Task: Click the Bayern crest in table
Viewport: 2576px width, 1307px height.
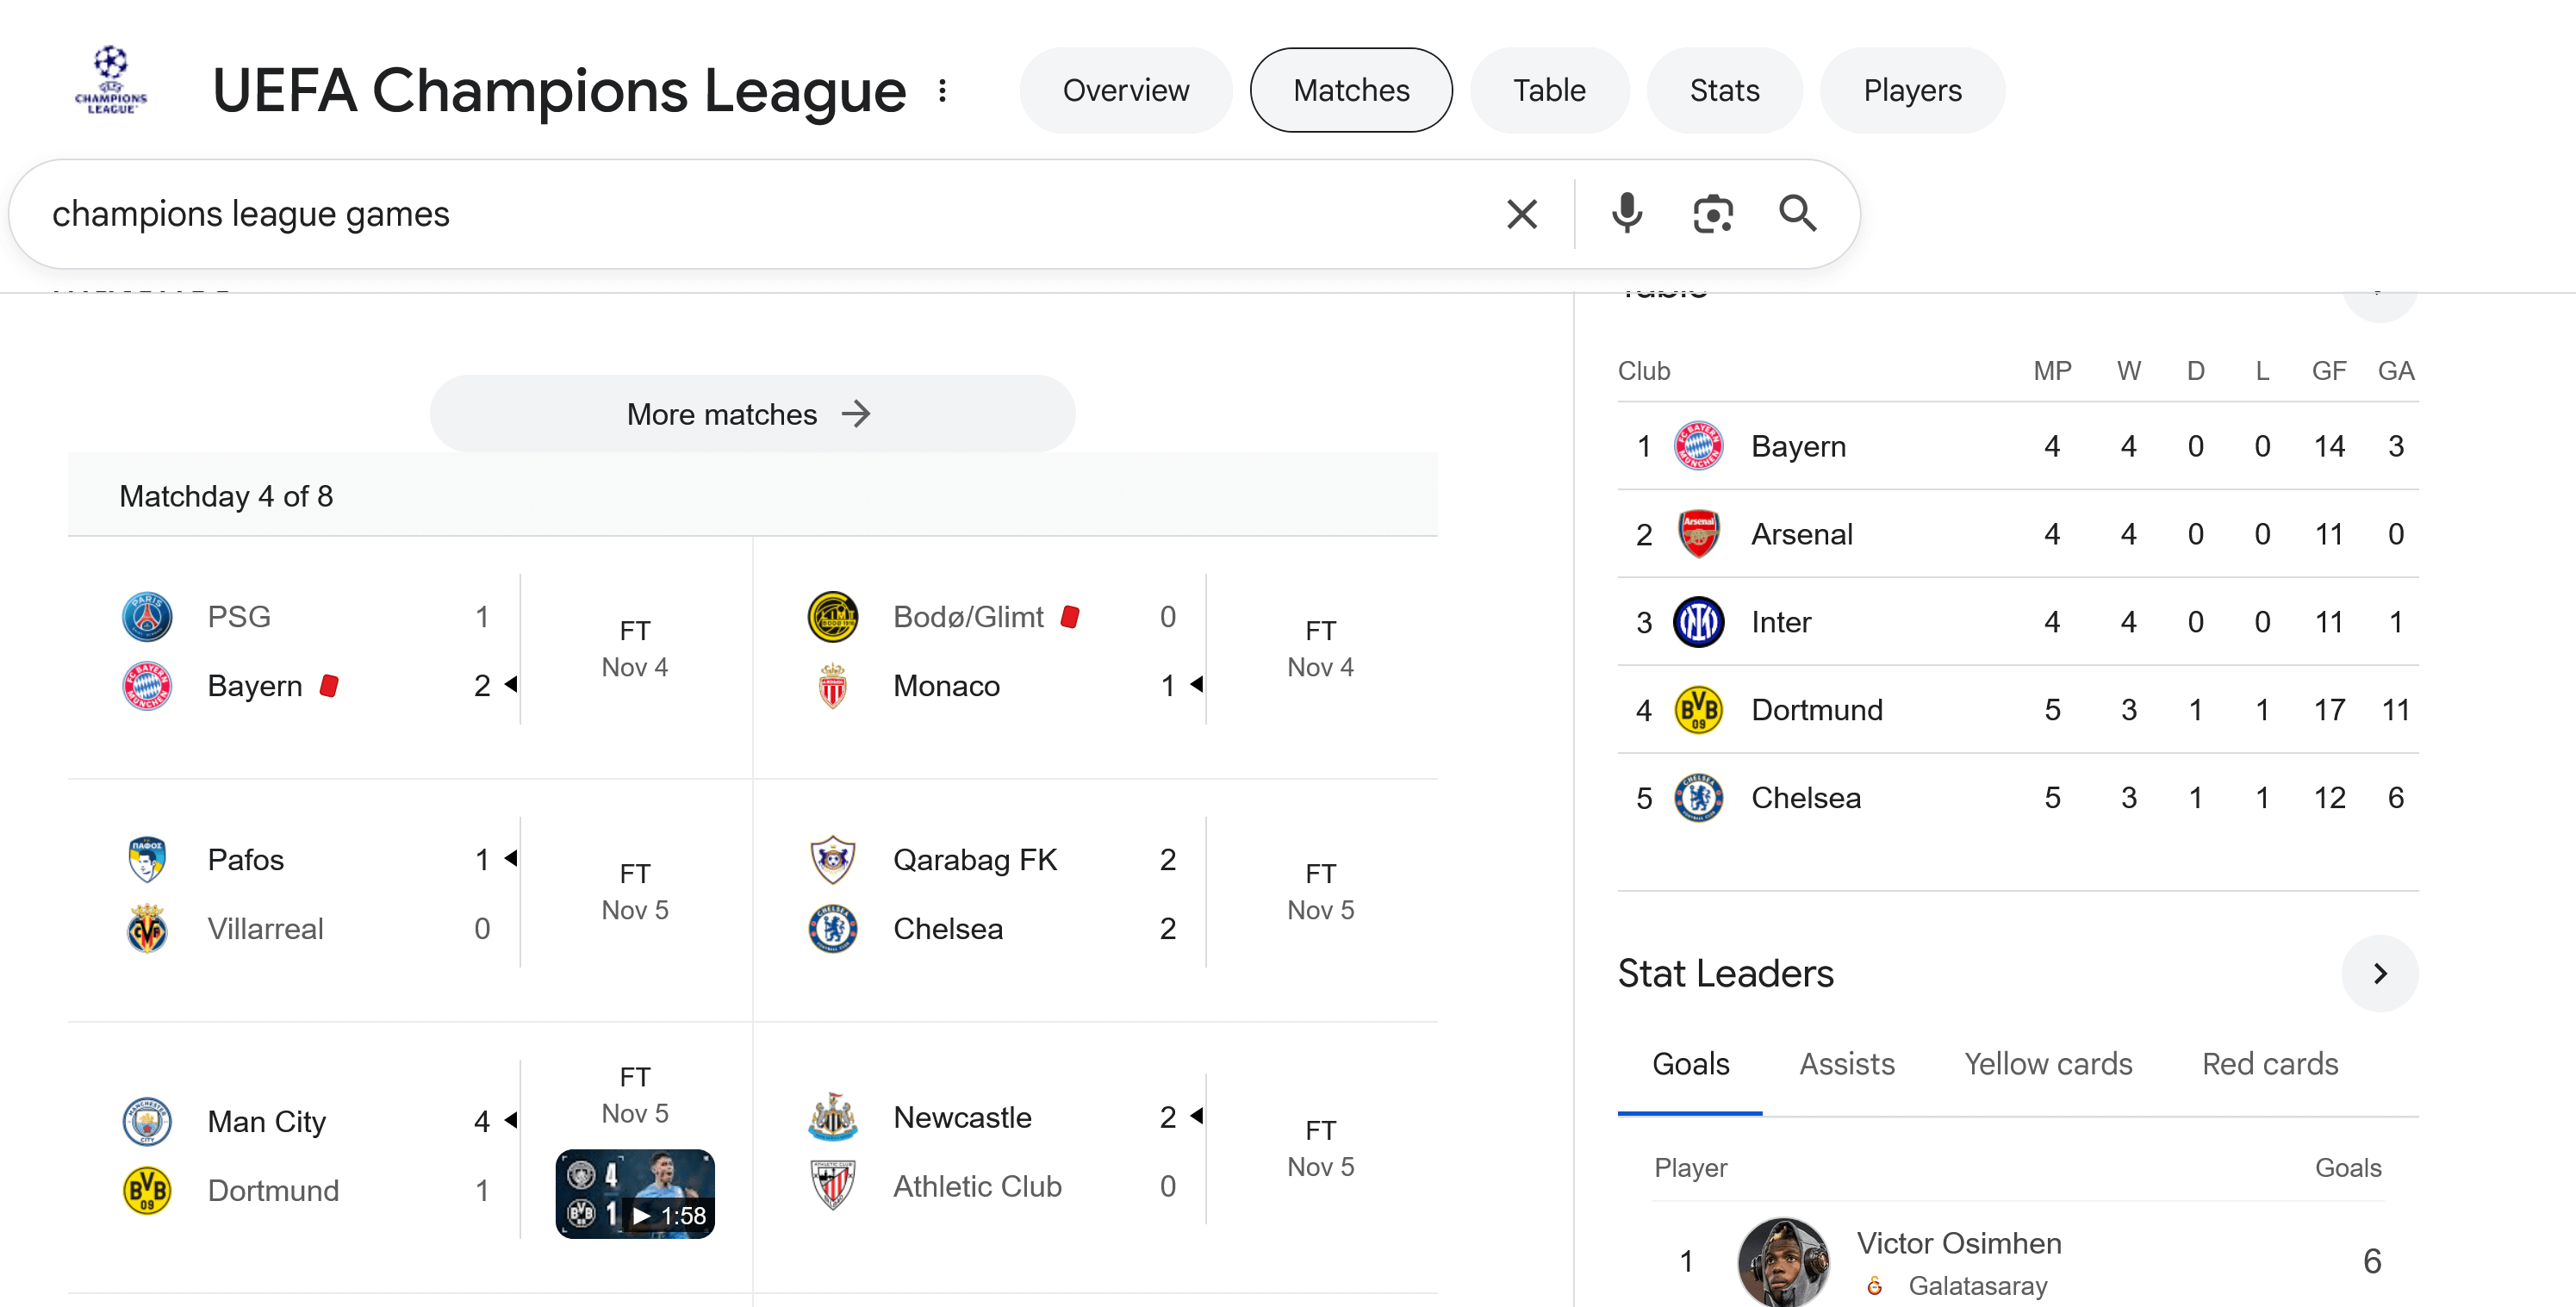Action: [x=1698, y=446]
